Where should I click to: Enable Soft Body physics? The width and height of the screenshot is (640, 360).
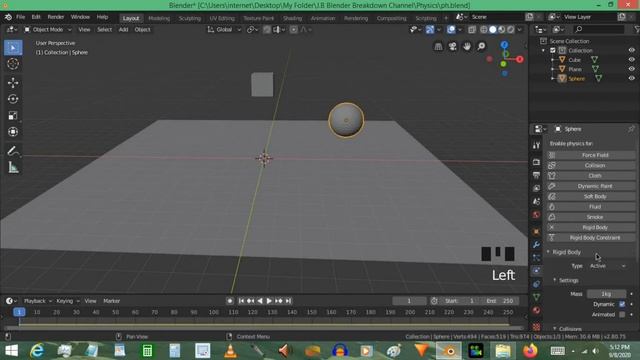[x=591, y=196]
